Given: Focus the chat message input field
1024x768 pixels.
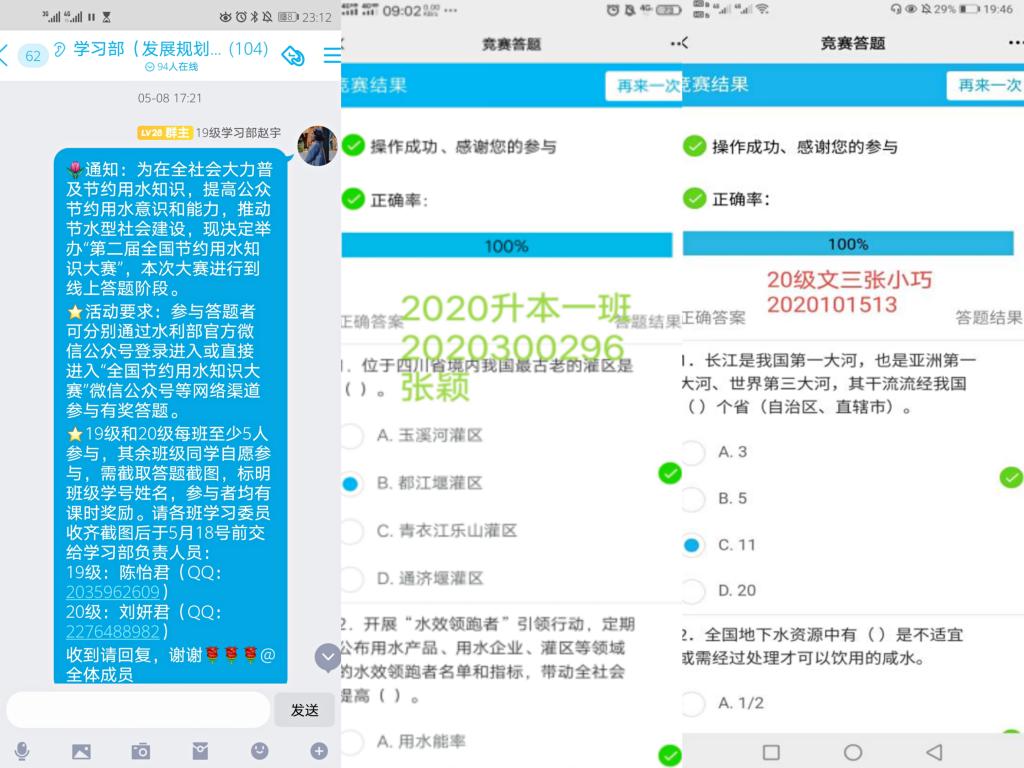Looking at the screenshot, I should tap(138, 710).
